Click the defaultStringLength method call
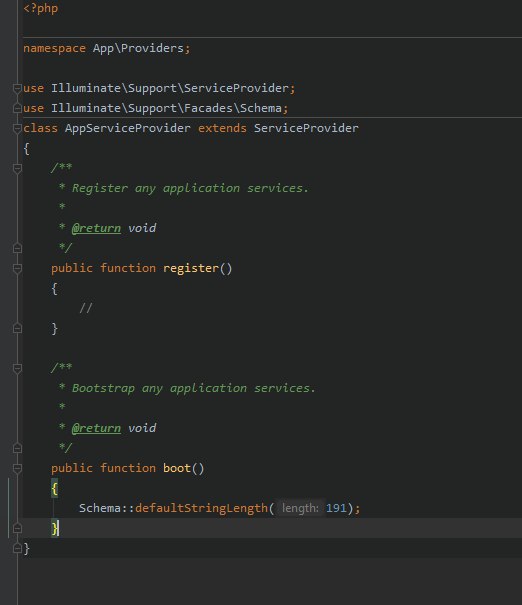This screenshot has width=522, height=605. (x=201, y=509)
